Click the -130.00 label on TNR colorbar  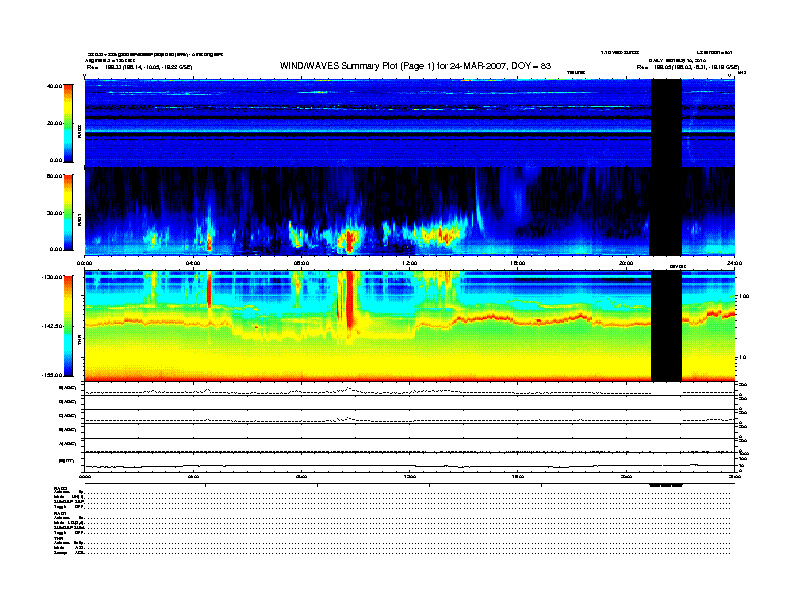click(x=52, y=277)
